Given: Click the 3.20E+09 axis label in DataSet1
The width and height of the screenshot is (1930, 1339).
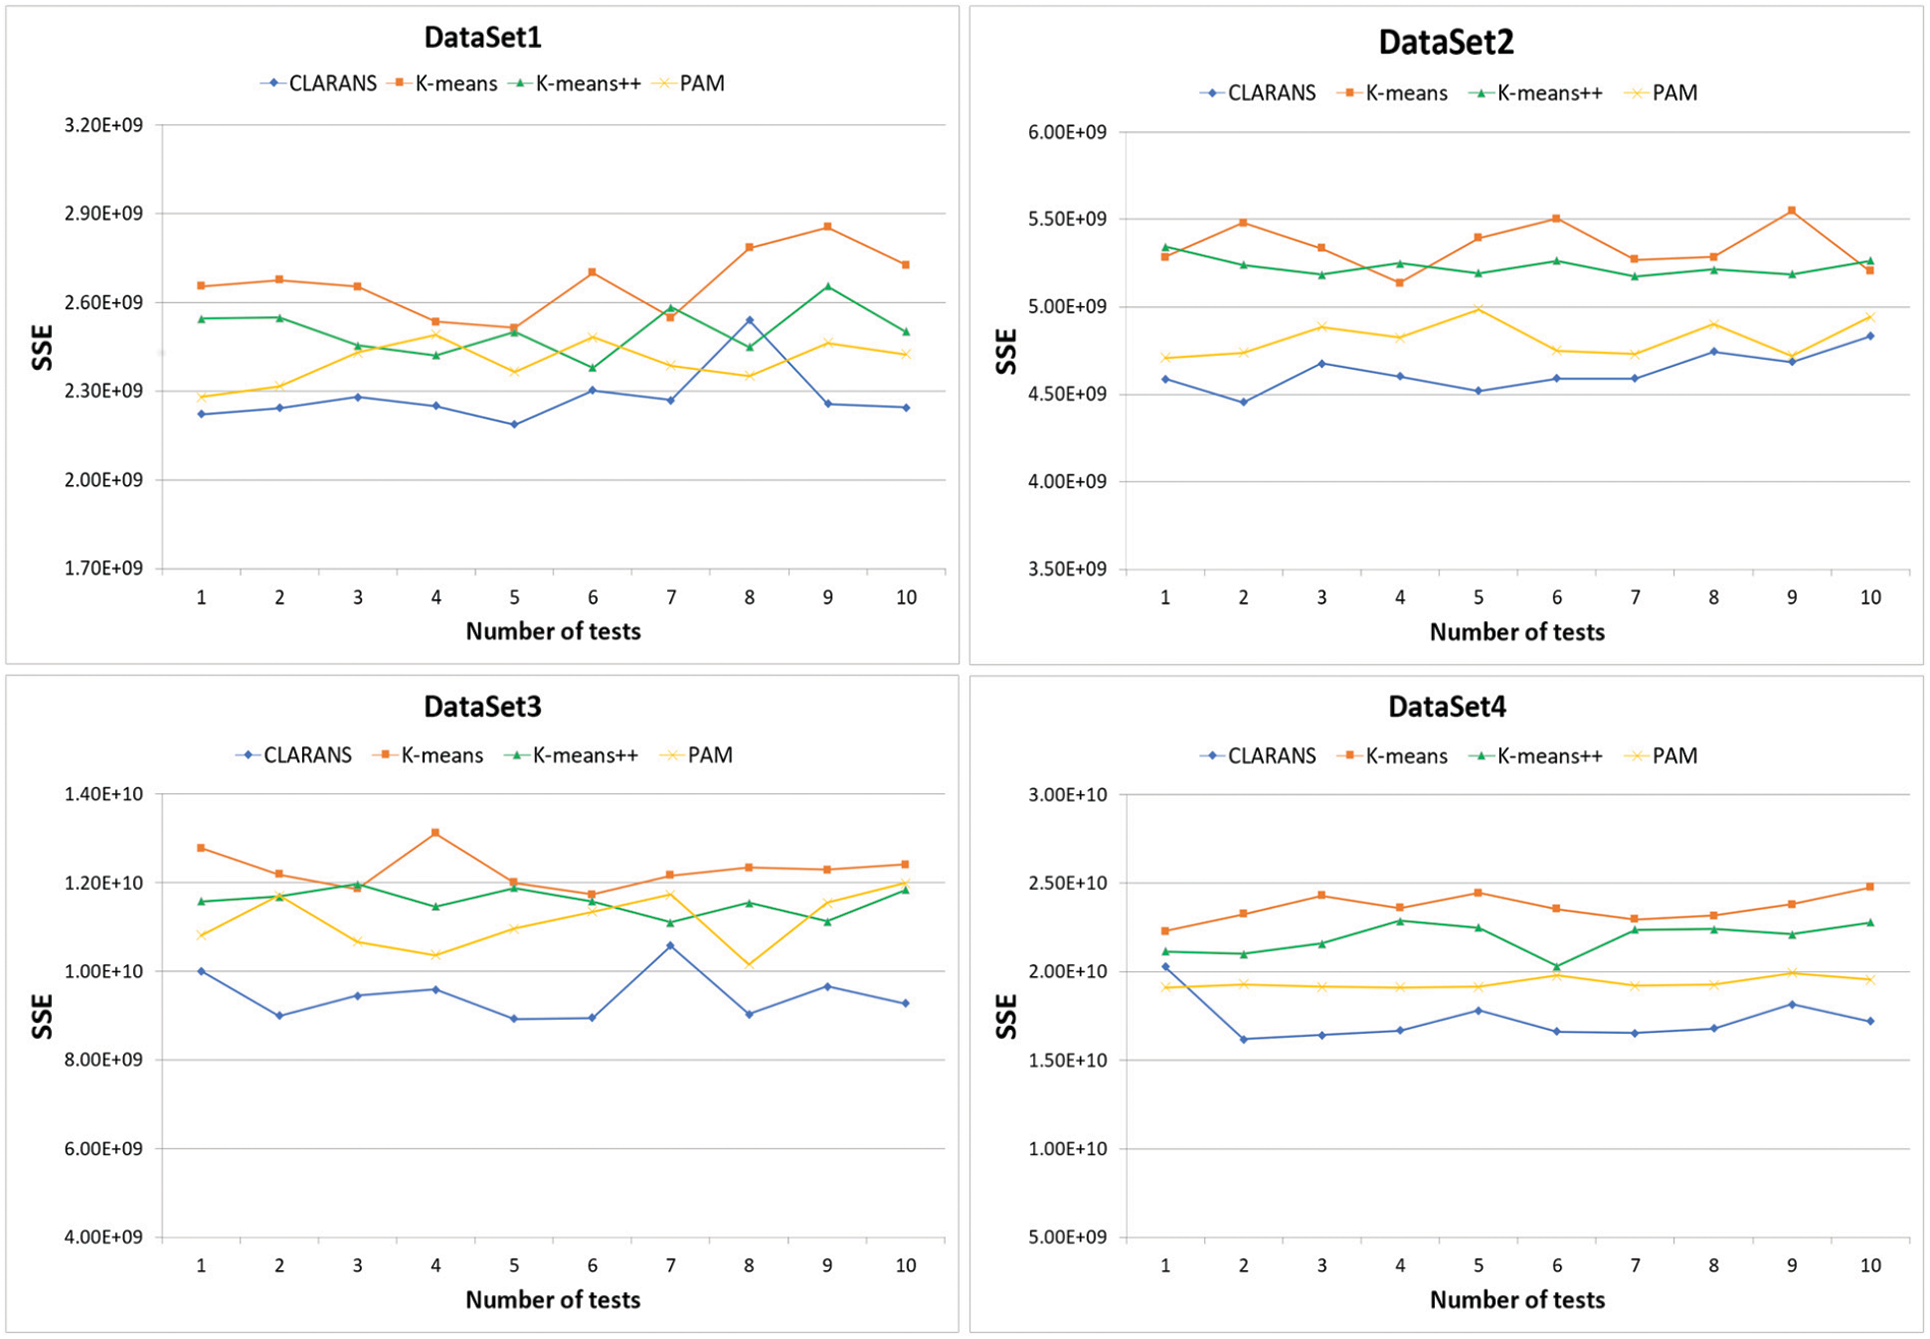Looking at the screenshot, I should click(103, 125).
